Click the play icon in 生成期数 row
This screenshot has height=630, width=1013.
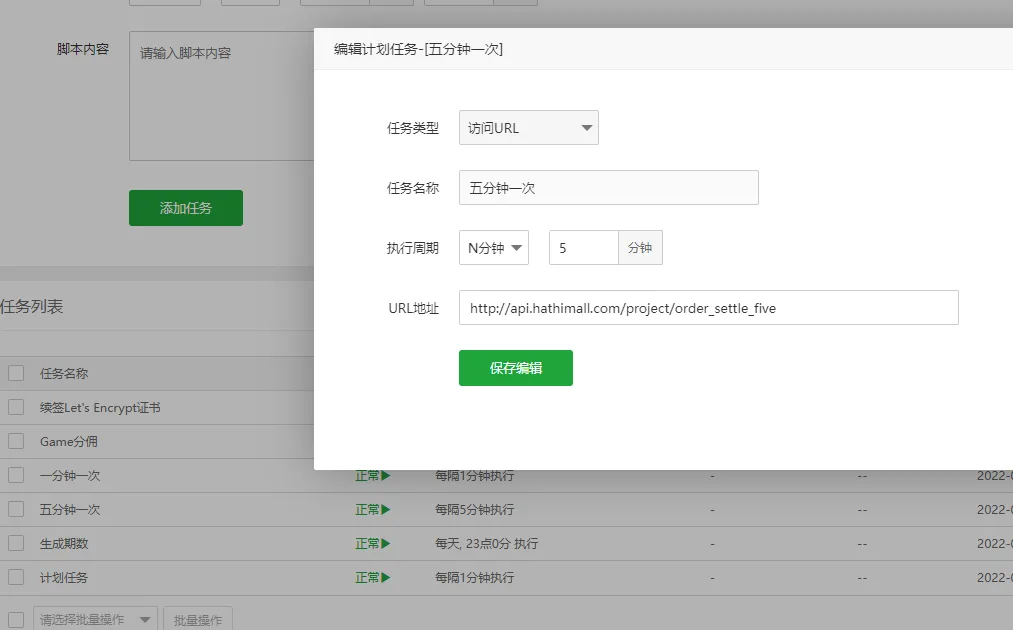(386, 543)
